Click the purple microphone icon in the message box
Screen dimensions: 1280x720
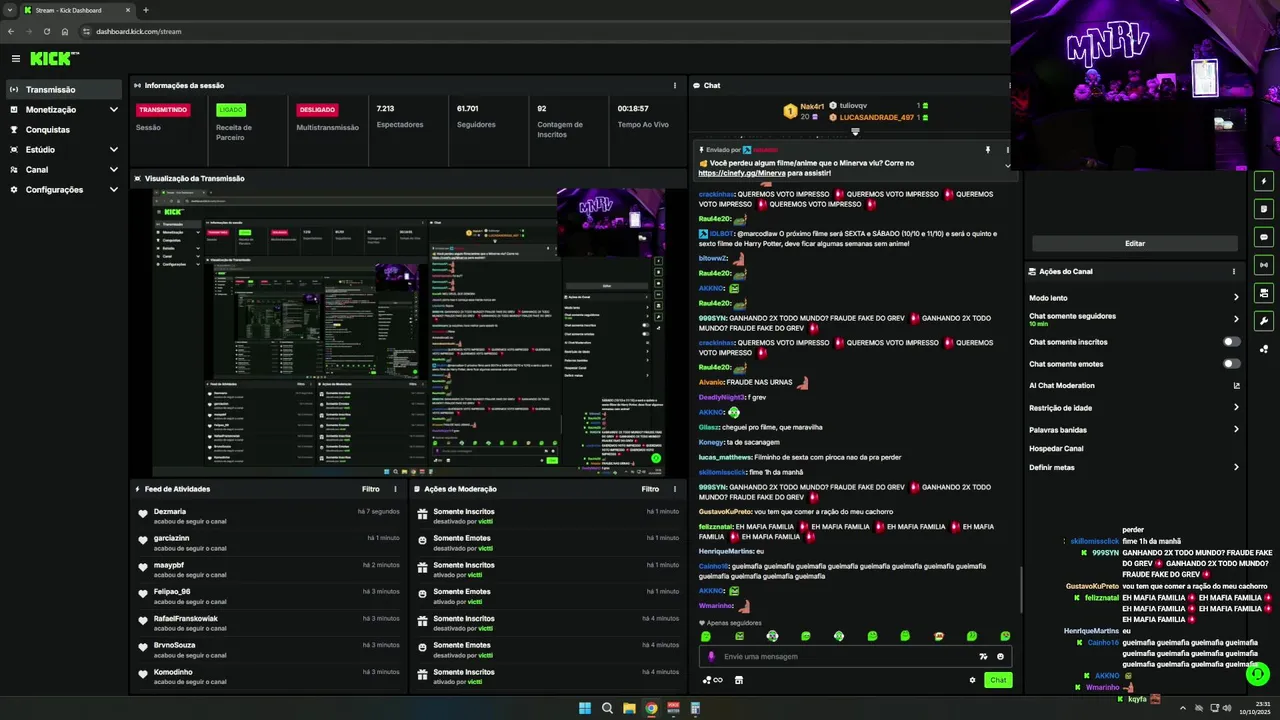[712, 657]
